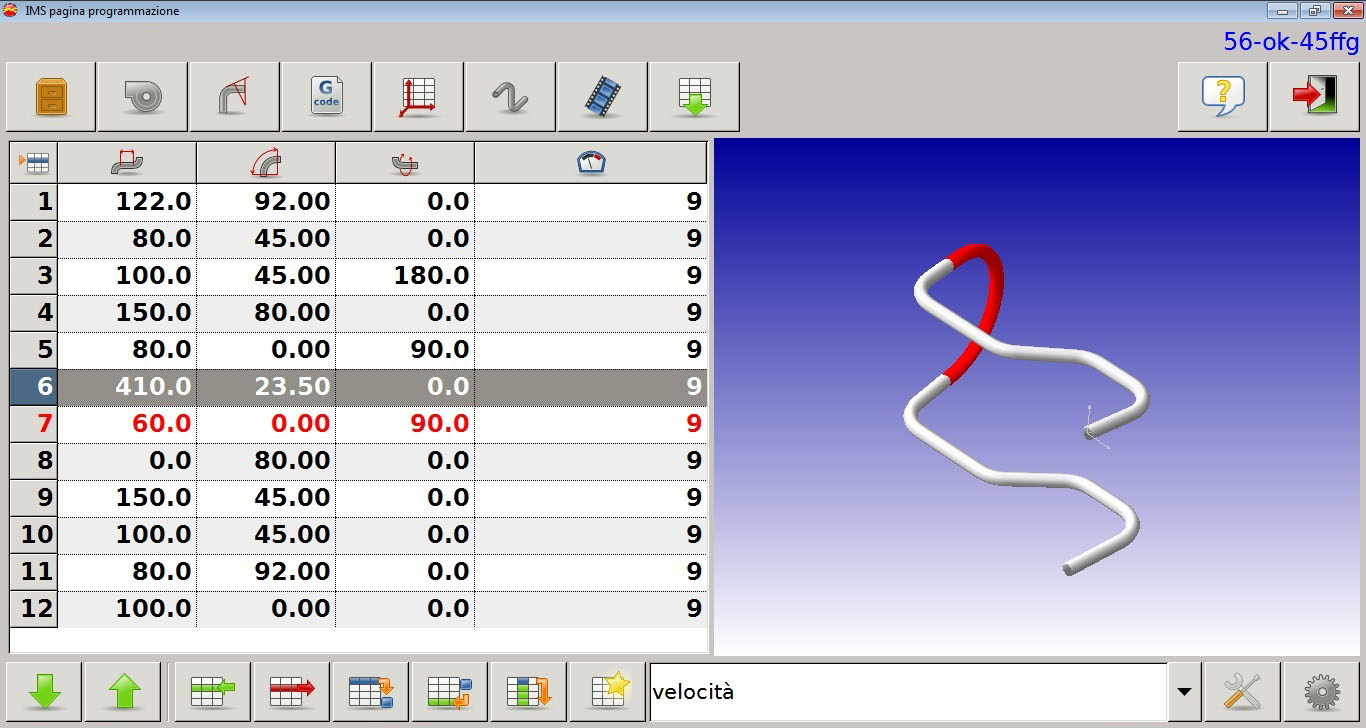The image size is (1366, 728).
Task: Click the wrench and screwdriver tools button
Action: [1242, 691]
